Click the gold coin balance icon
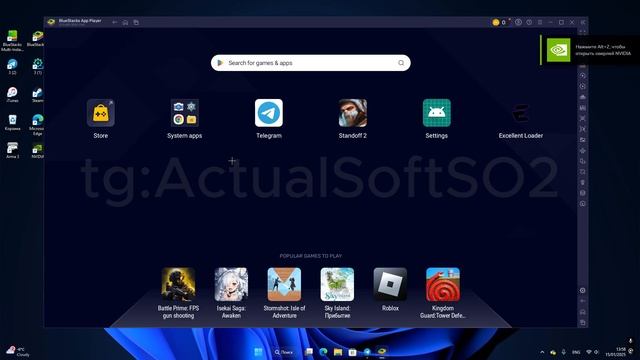The height and width of the screenshot is (360, 640). (496, 22)
